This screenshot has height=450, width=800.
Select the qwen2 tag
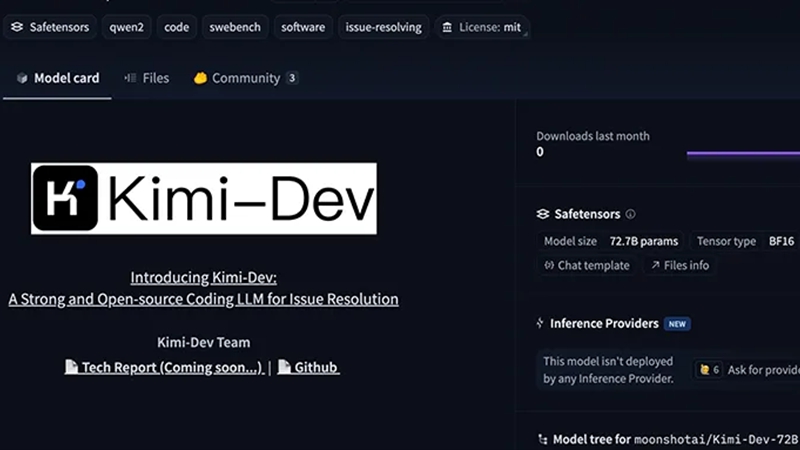[127, 27]
